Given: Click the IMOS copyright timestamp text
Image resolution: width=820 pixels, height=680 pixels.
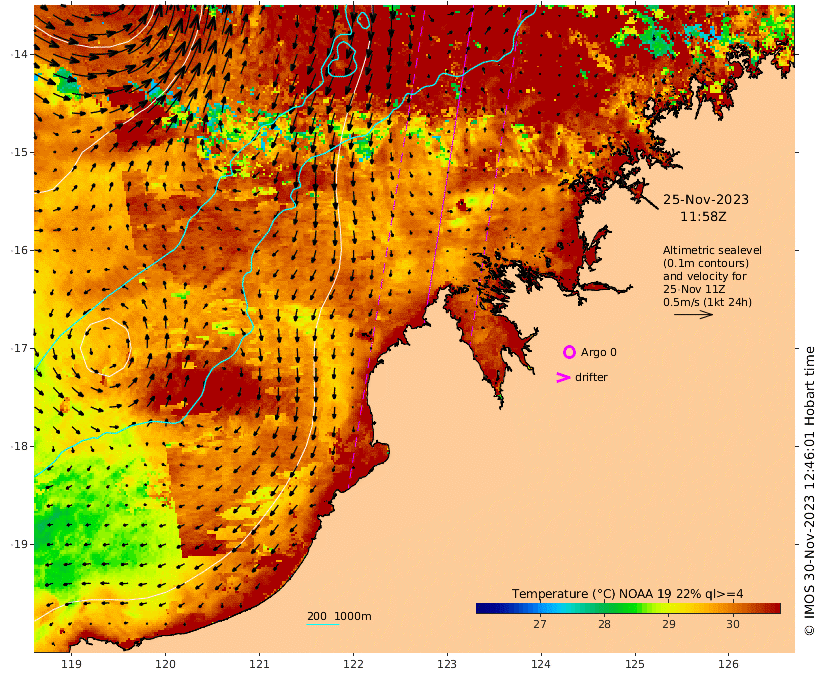Looking at the screenshot, I should (809, 491).
